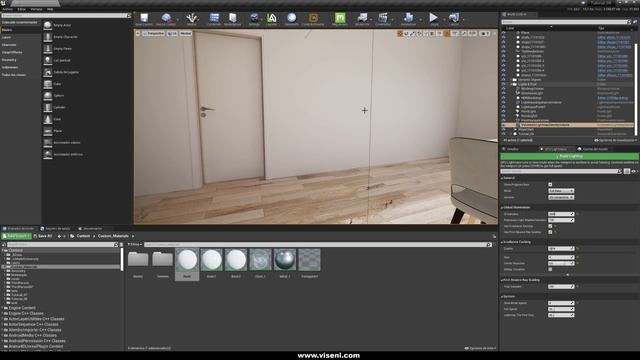Collapse First Bounce Ray Guiding section
Viewport: 640px width, 360px height.
(502, 280)
